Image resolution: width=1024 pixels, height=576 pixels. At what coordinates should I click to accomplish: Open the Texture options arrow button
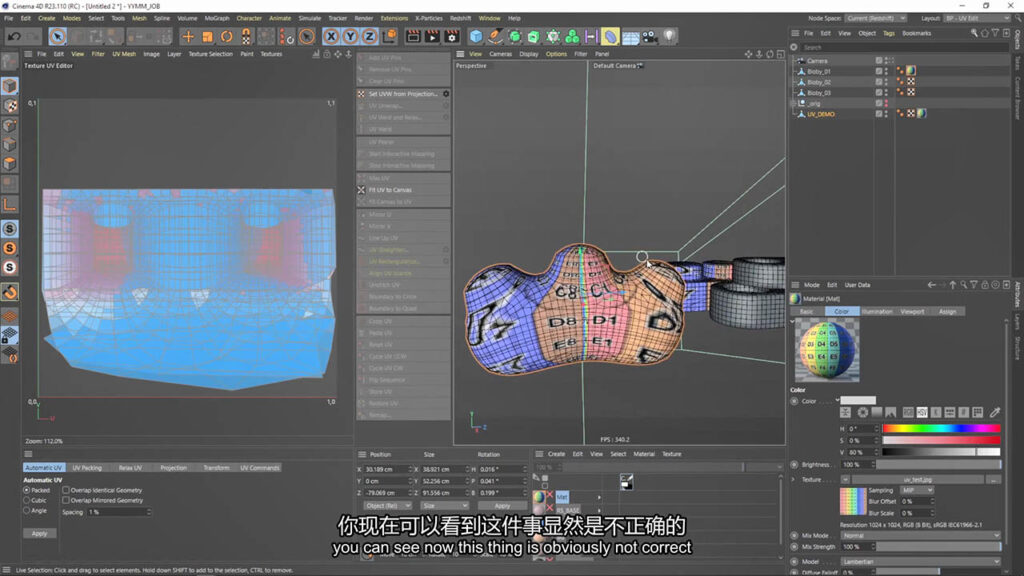point(845,479)
